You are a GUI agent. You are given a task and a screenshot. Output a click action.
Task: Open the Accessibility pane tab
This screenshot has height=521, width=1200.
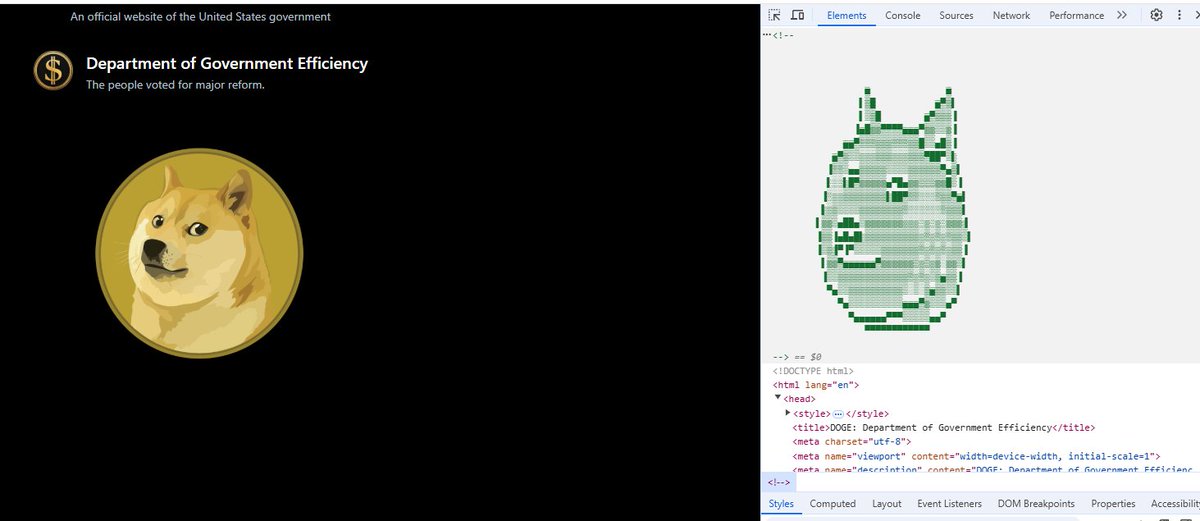pos(1175,504)
